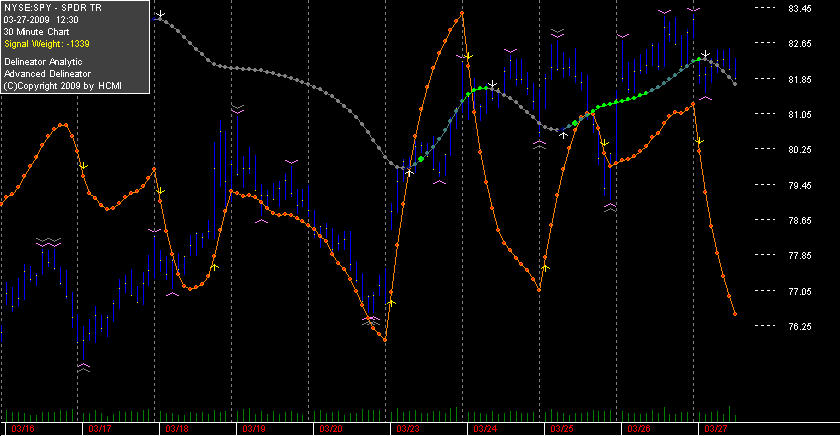840x436 pixels.
Task: Click the 03/16 date label
Action: (x=22, y=429)
